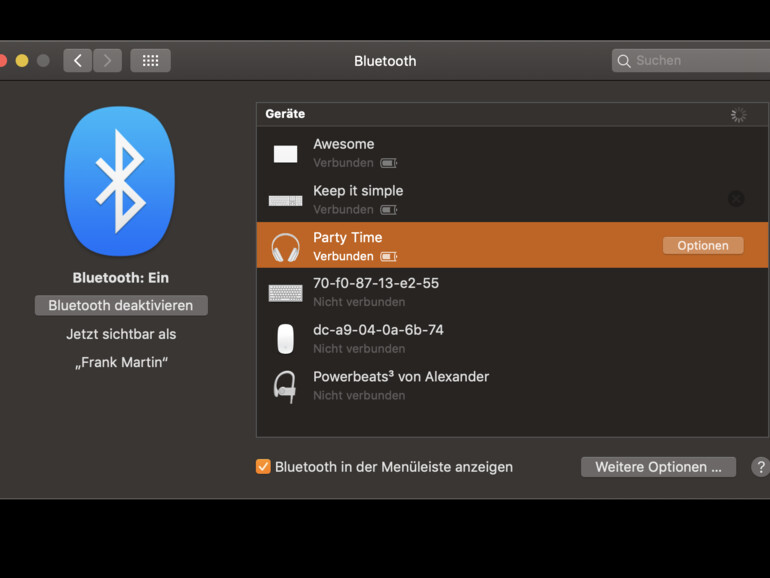Click the battery icon of Keep it simple
Screen dimensions: 770x578
tap(388, 210)
